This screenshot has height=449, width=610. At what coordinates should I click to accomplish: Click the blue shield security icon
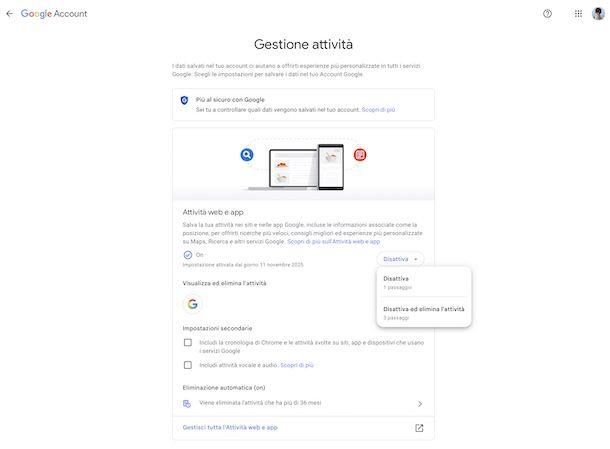click(184, 100)
